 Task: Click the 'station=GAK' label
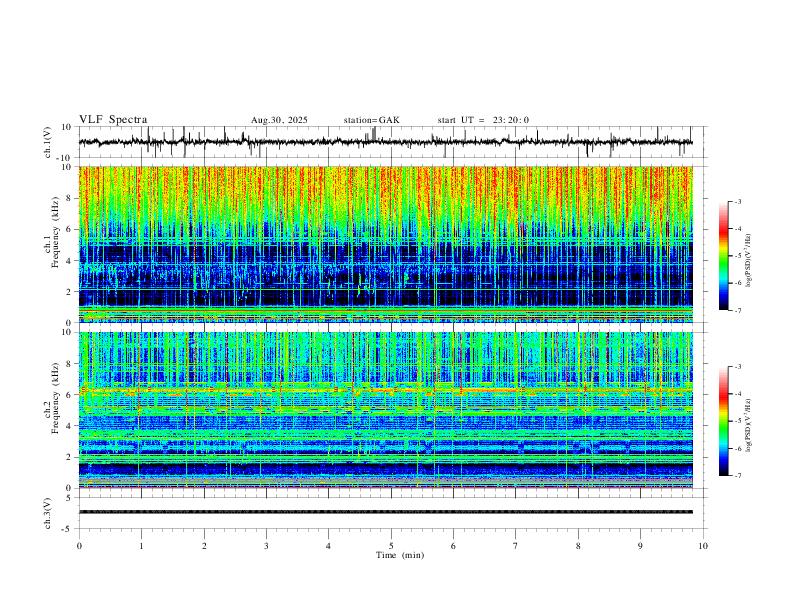[371, 120]
